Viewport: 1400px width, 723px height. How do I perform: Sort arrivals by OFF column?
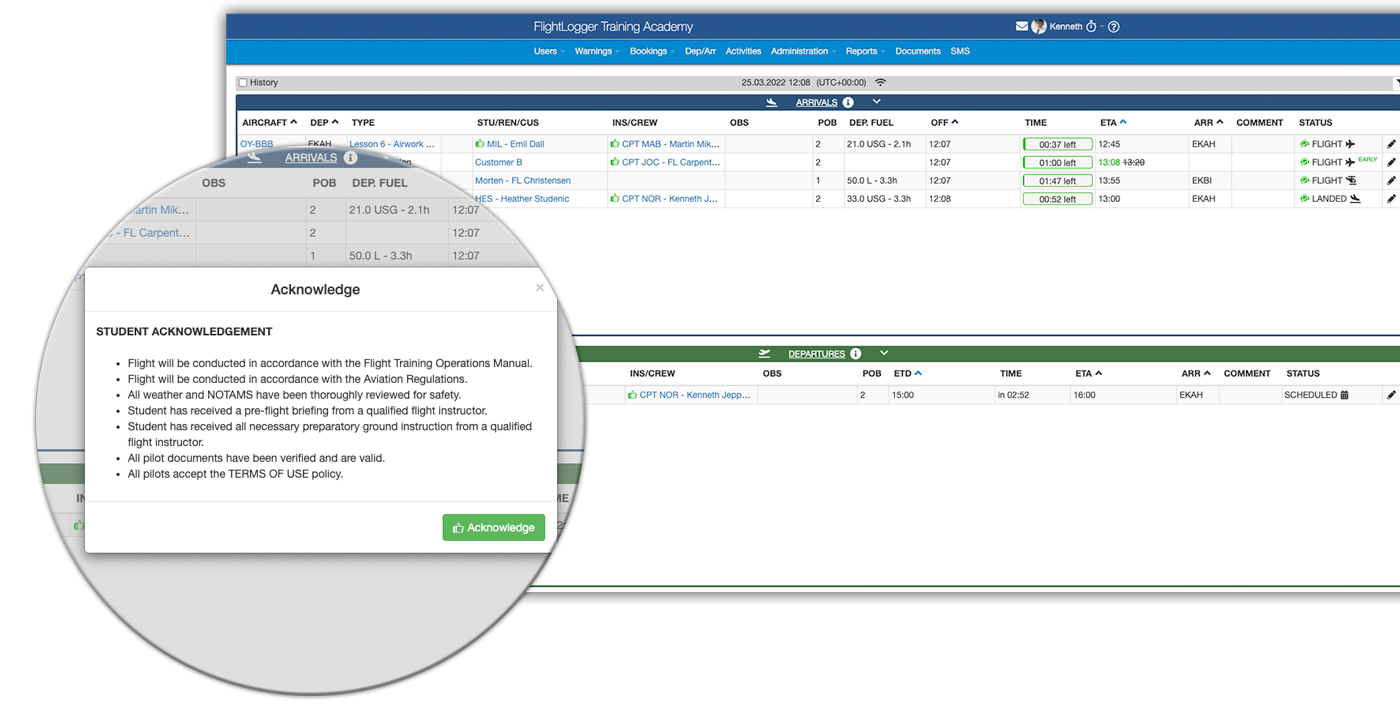point(944,122)
